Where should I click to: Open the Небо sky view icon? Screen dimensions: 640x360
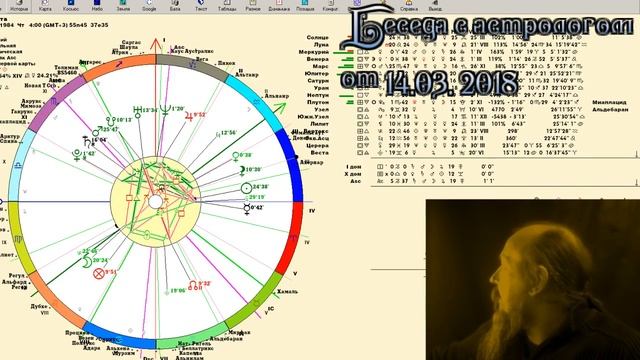tap(97, 5)
